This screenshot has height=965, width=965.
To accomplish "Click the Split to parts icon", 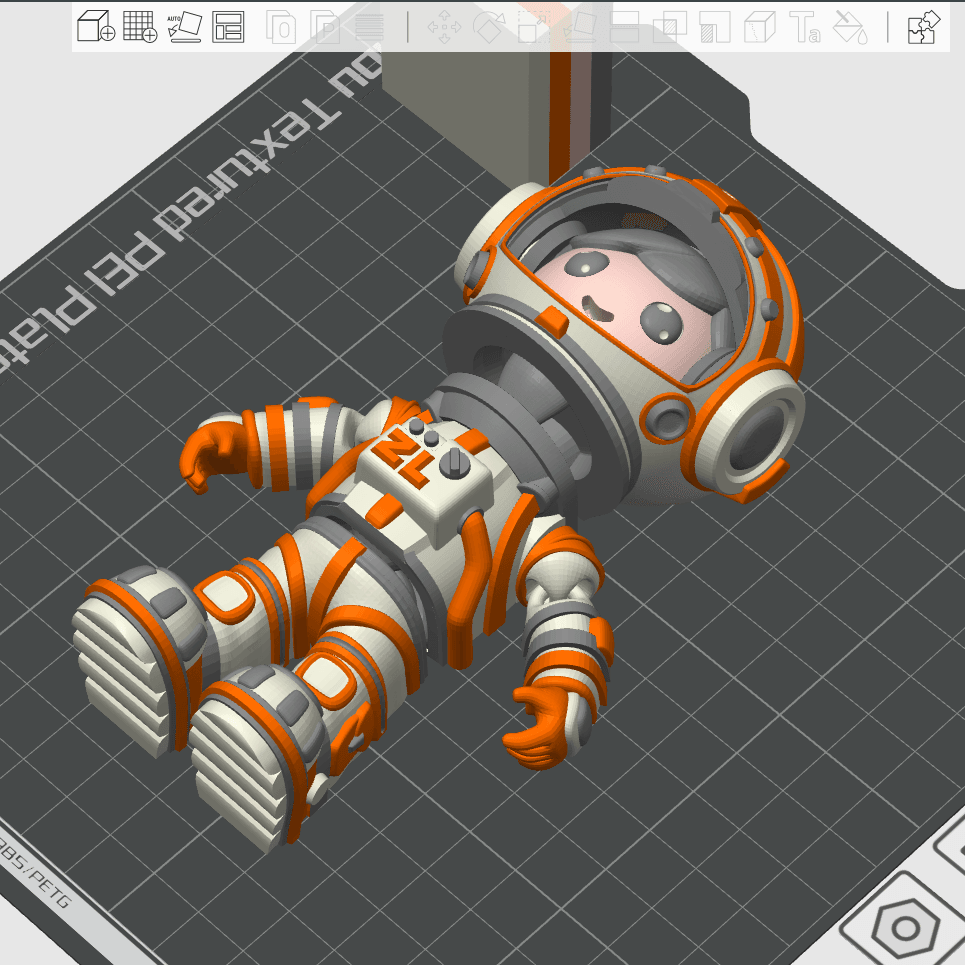I will (326, 27).
